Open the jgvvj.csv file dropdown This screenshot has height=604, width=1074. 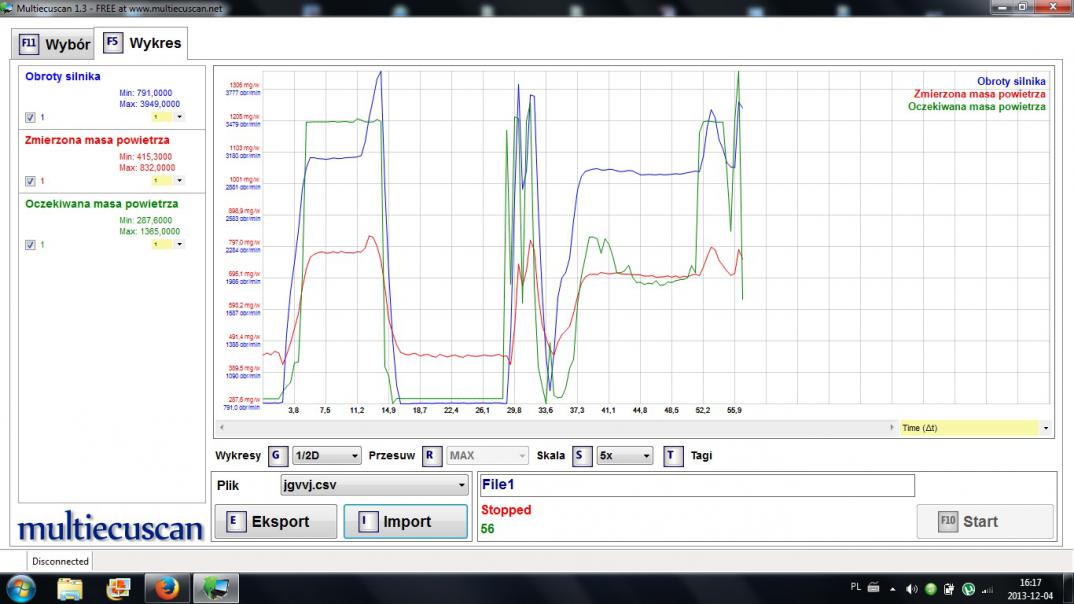374,485
